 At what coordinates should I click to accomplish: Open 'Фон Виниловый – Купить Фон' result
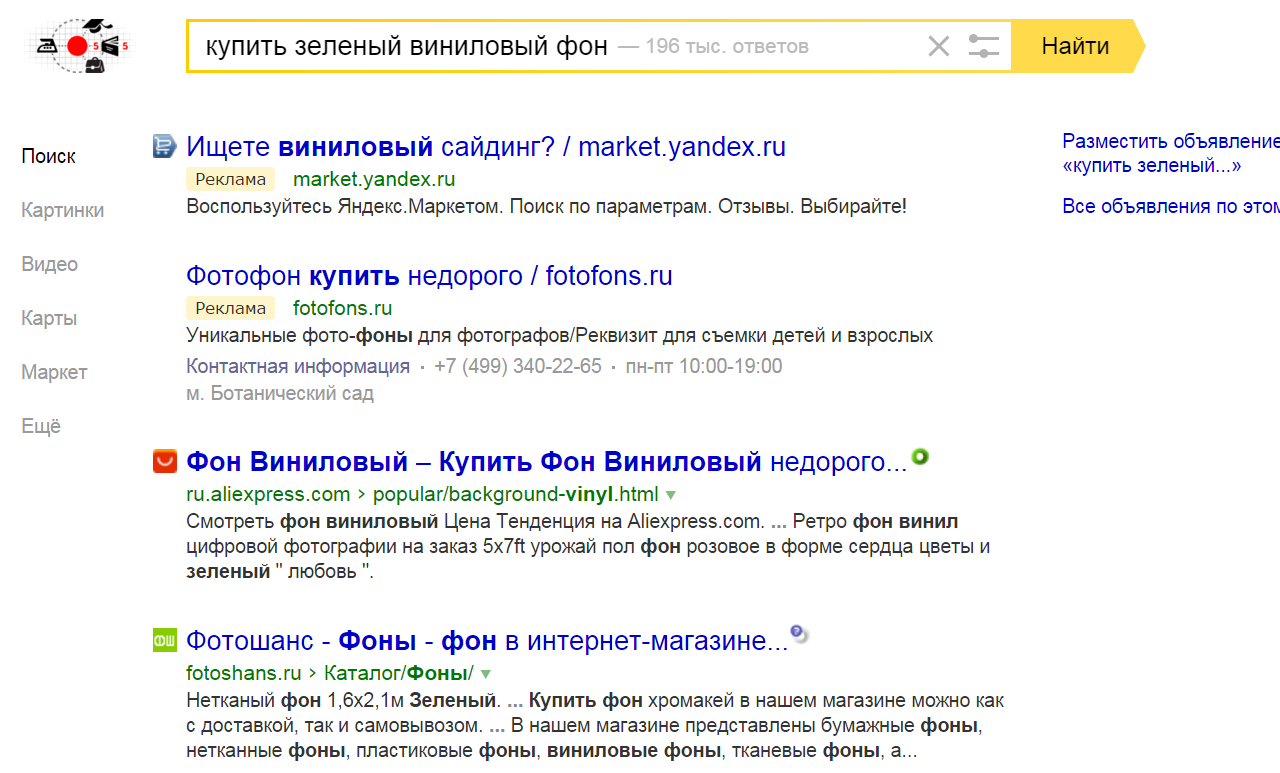546,462
